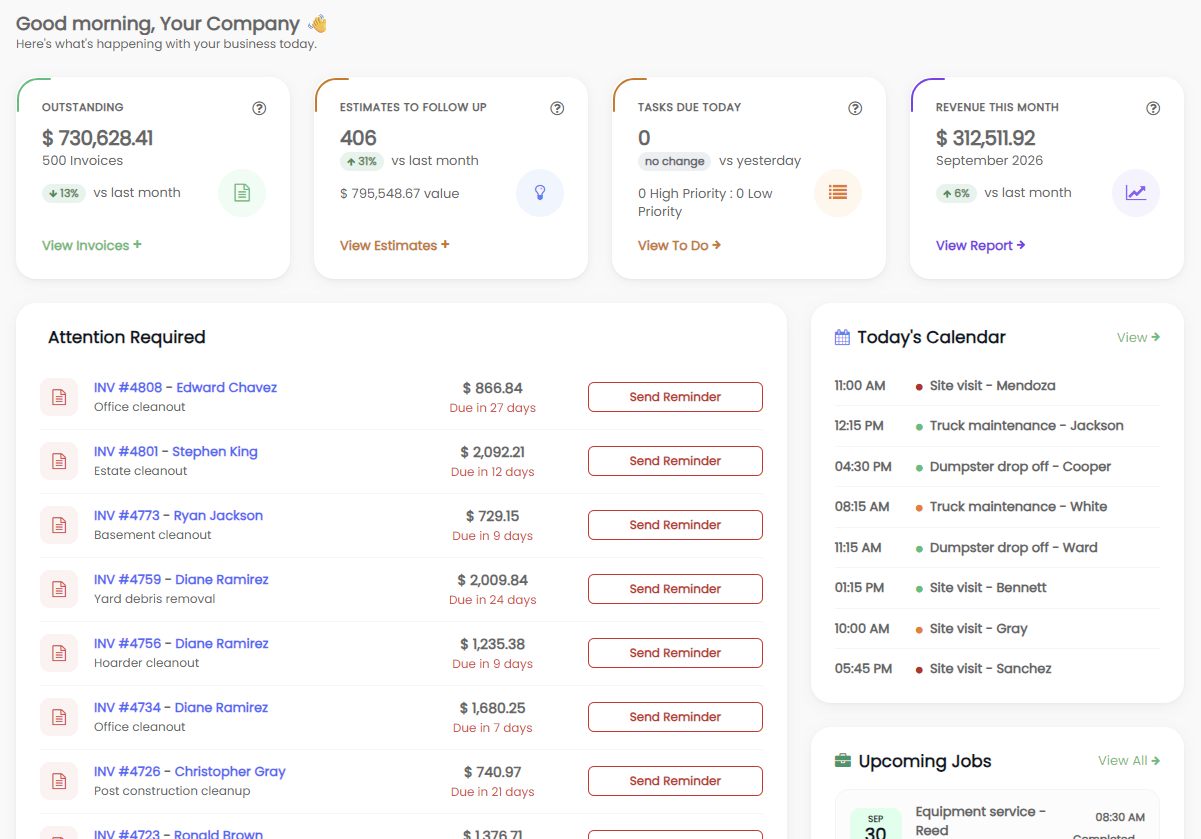1201x839 pixels.
Task: Send reminder for INV #4726 Christopher Gray
Action: tap(675, 781)
